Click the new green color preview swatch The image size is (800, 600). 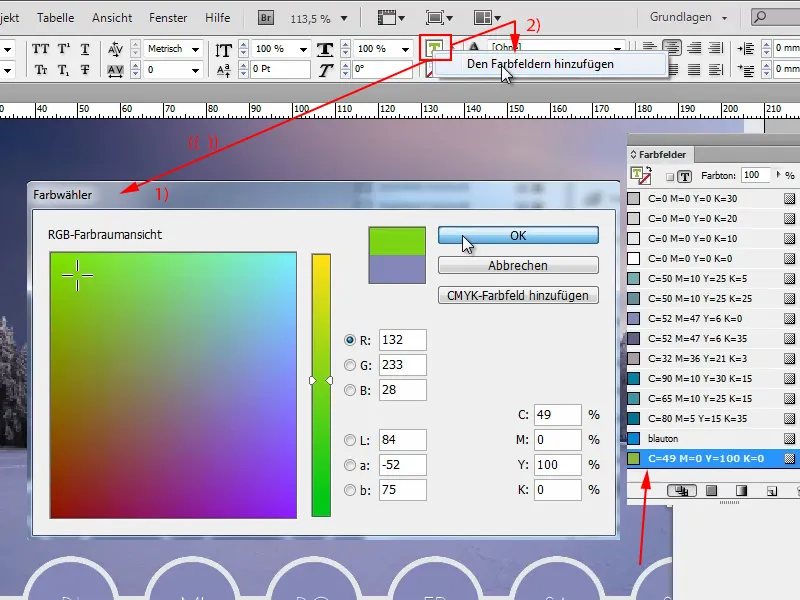point(397,241)
